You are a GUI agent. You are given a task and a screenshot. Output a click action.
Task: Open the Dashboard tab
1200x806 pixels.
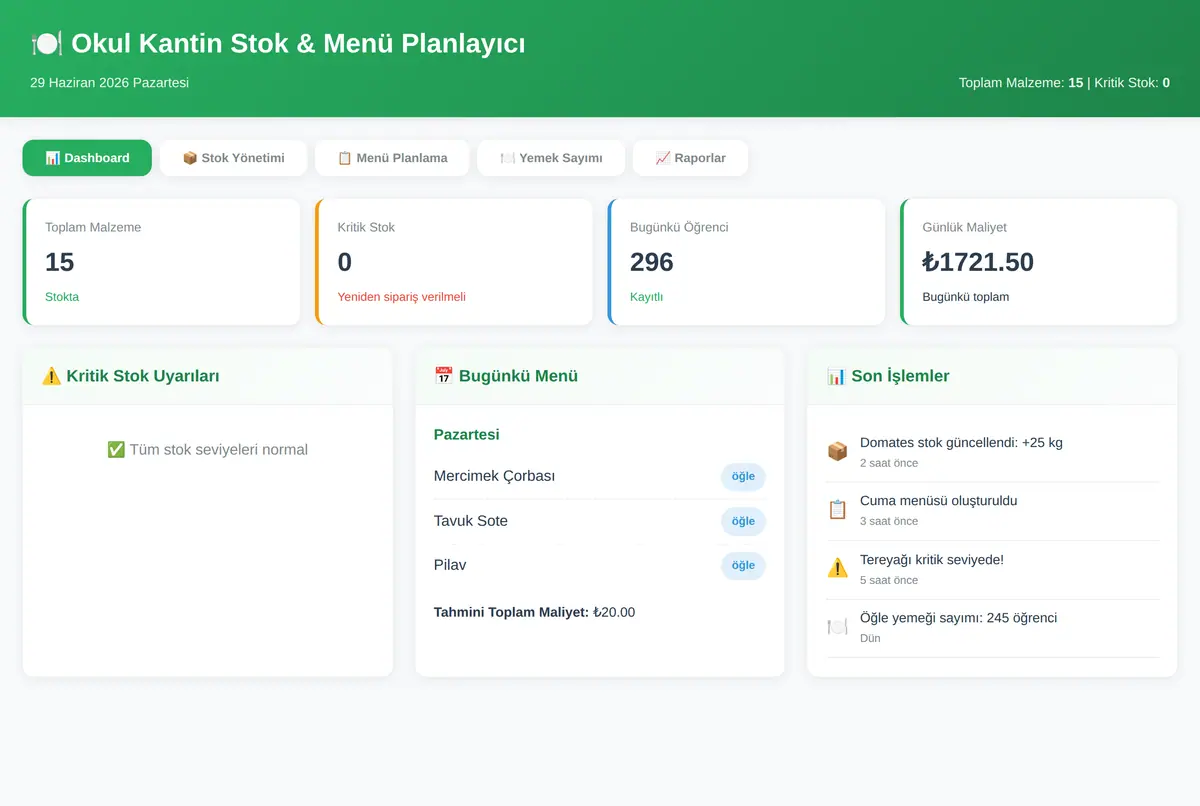(87, 158)
